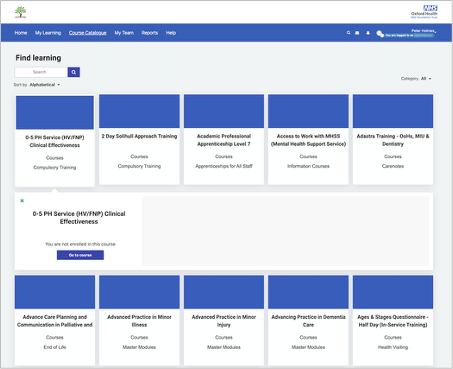
Task: Click the tree logo at top left
Action: [x=20, y=12]
